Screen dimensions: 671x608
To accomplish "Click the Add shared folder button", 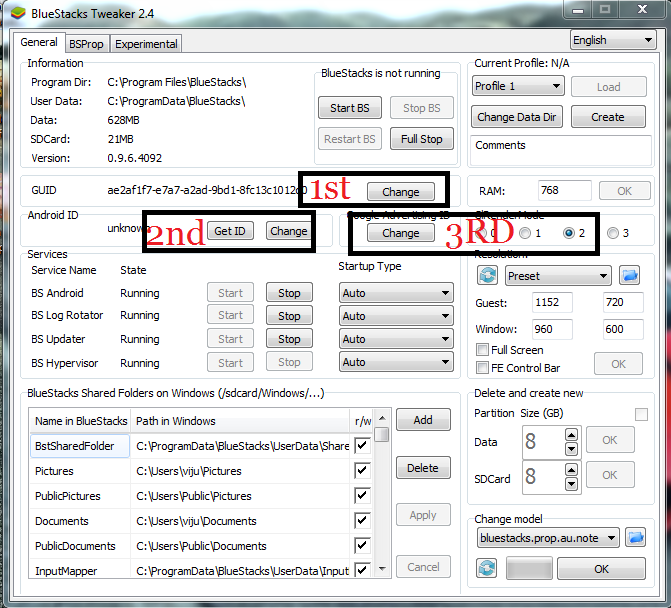I will [423, 420].
